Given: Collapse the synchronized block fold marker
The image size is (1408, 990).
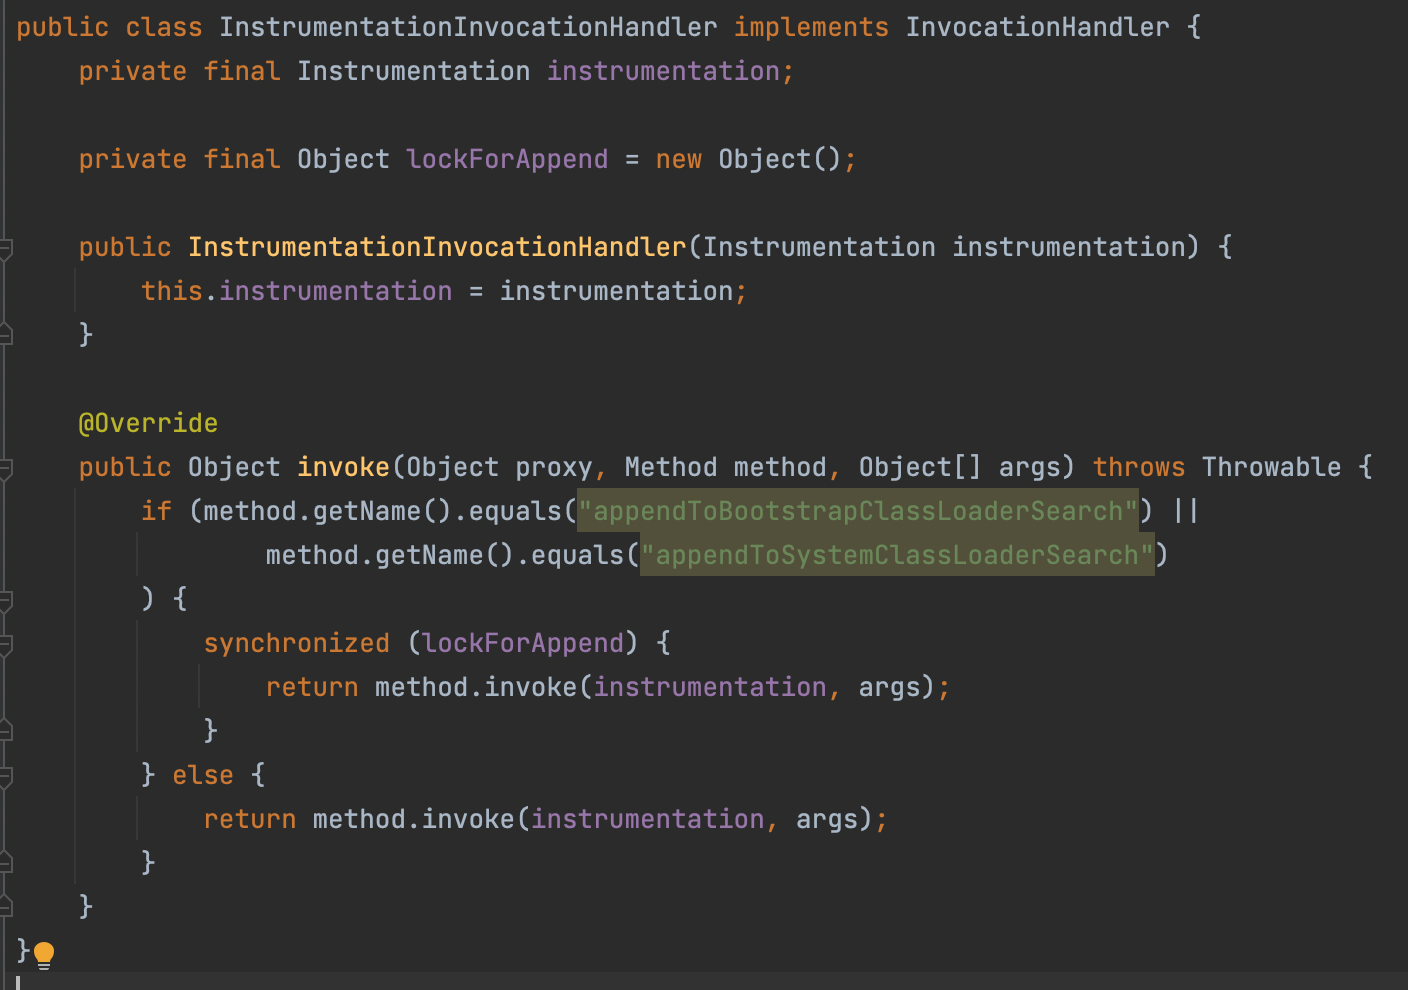Looking at the screenshot, I should tap(6, 643).
